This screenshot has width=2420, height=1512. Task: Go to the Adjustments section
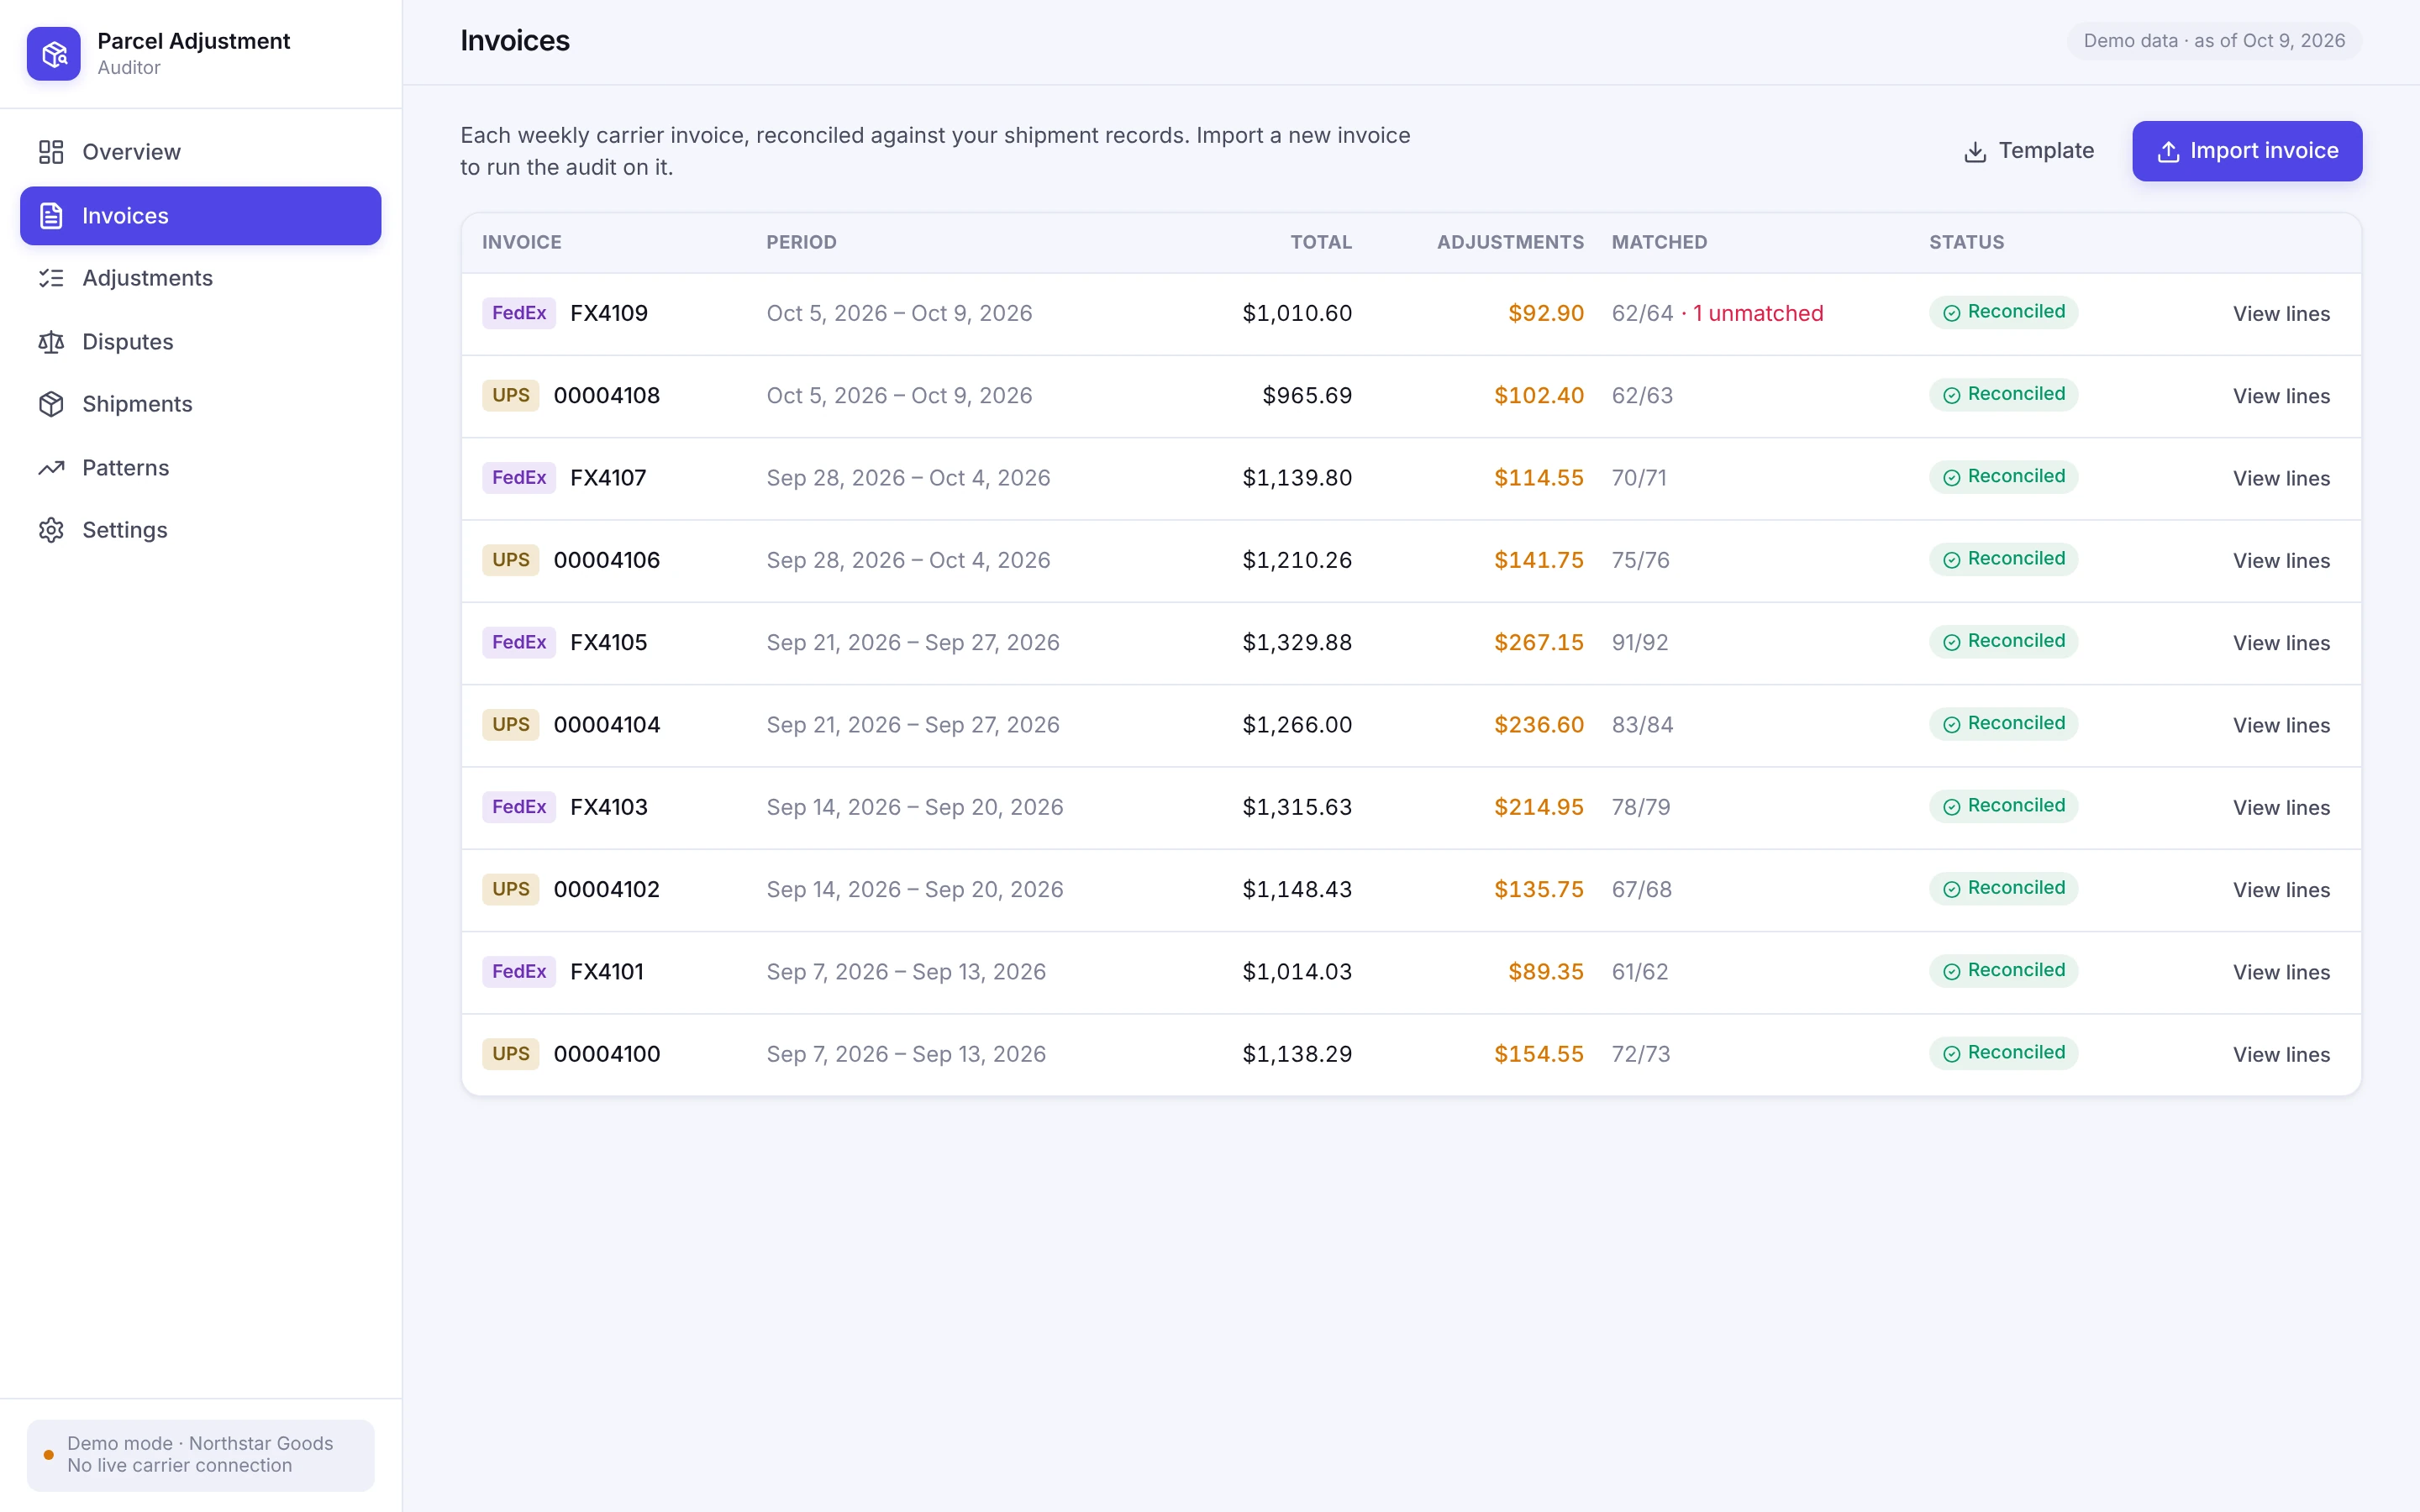pyautogui.click(x=200, y=278)
